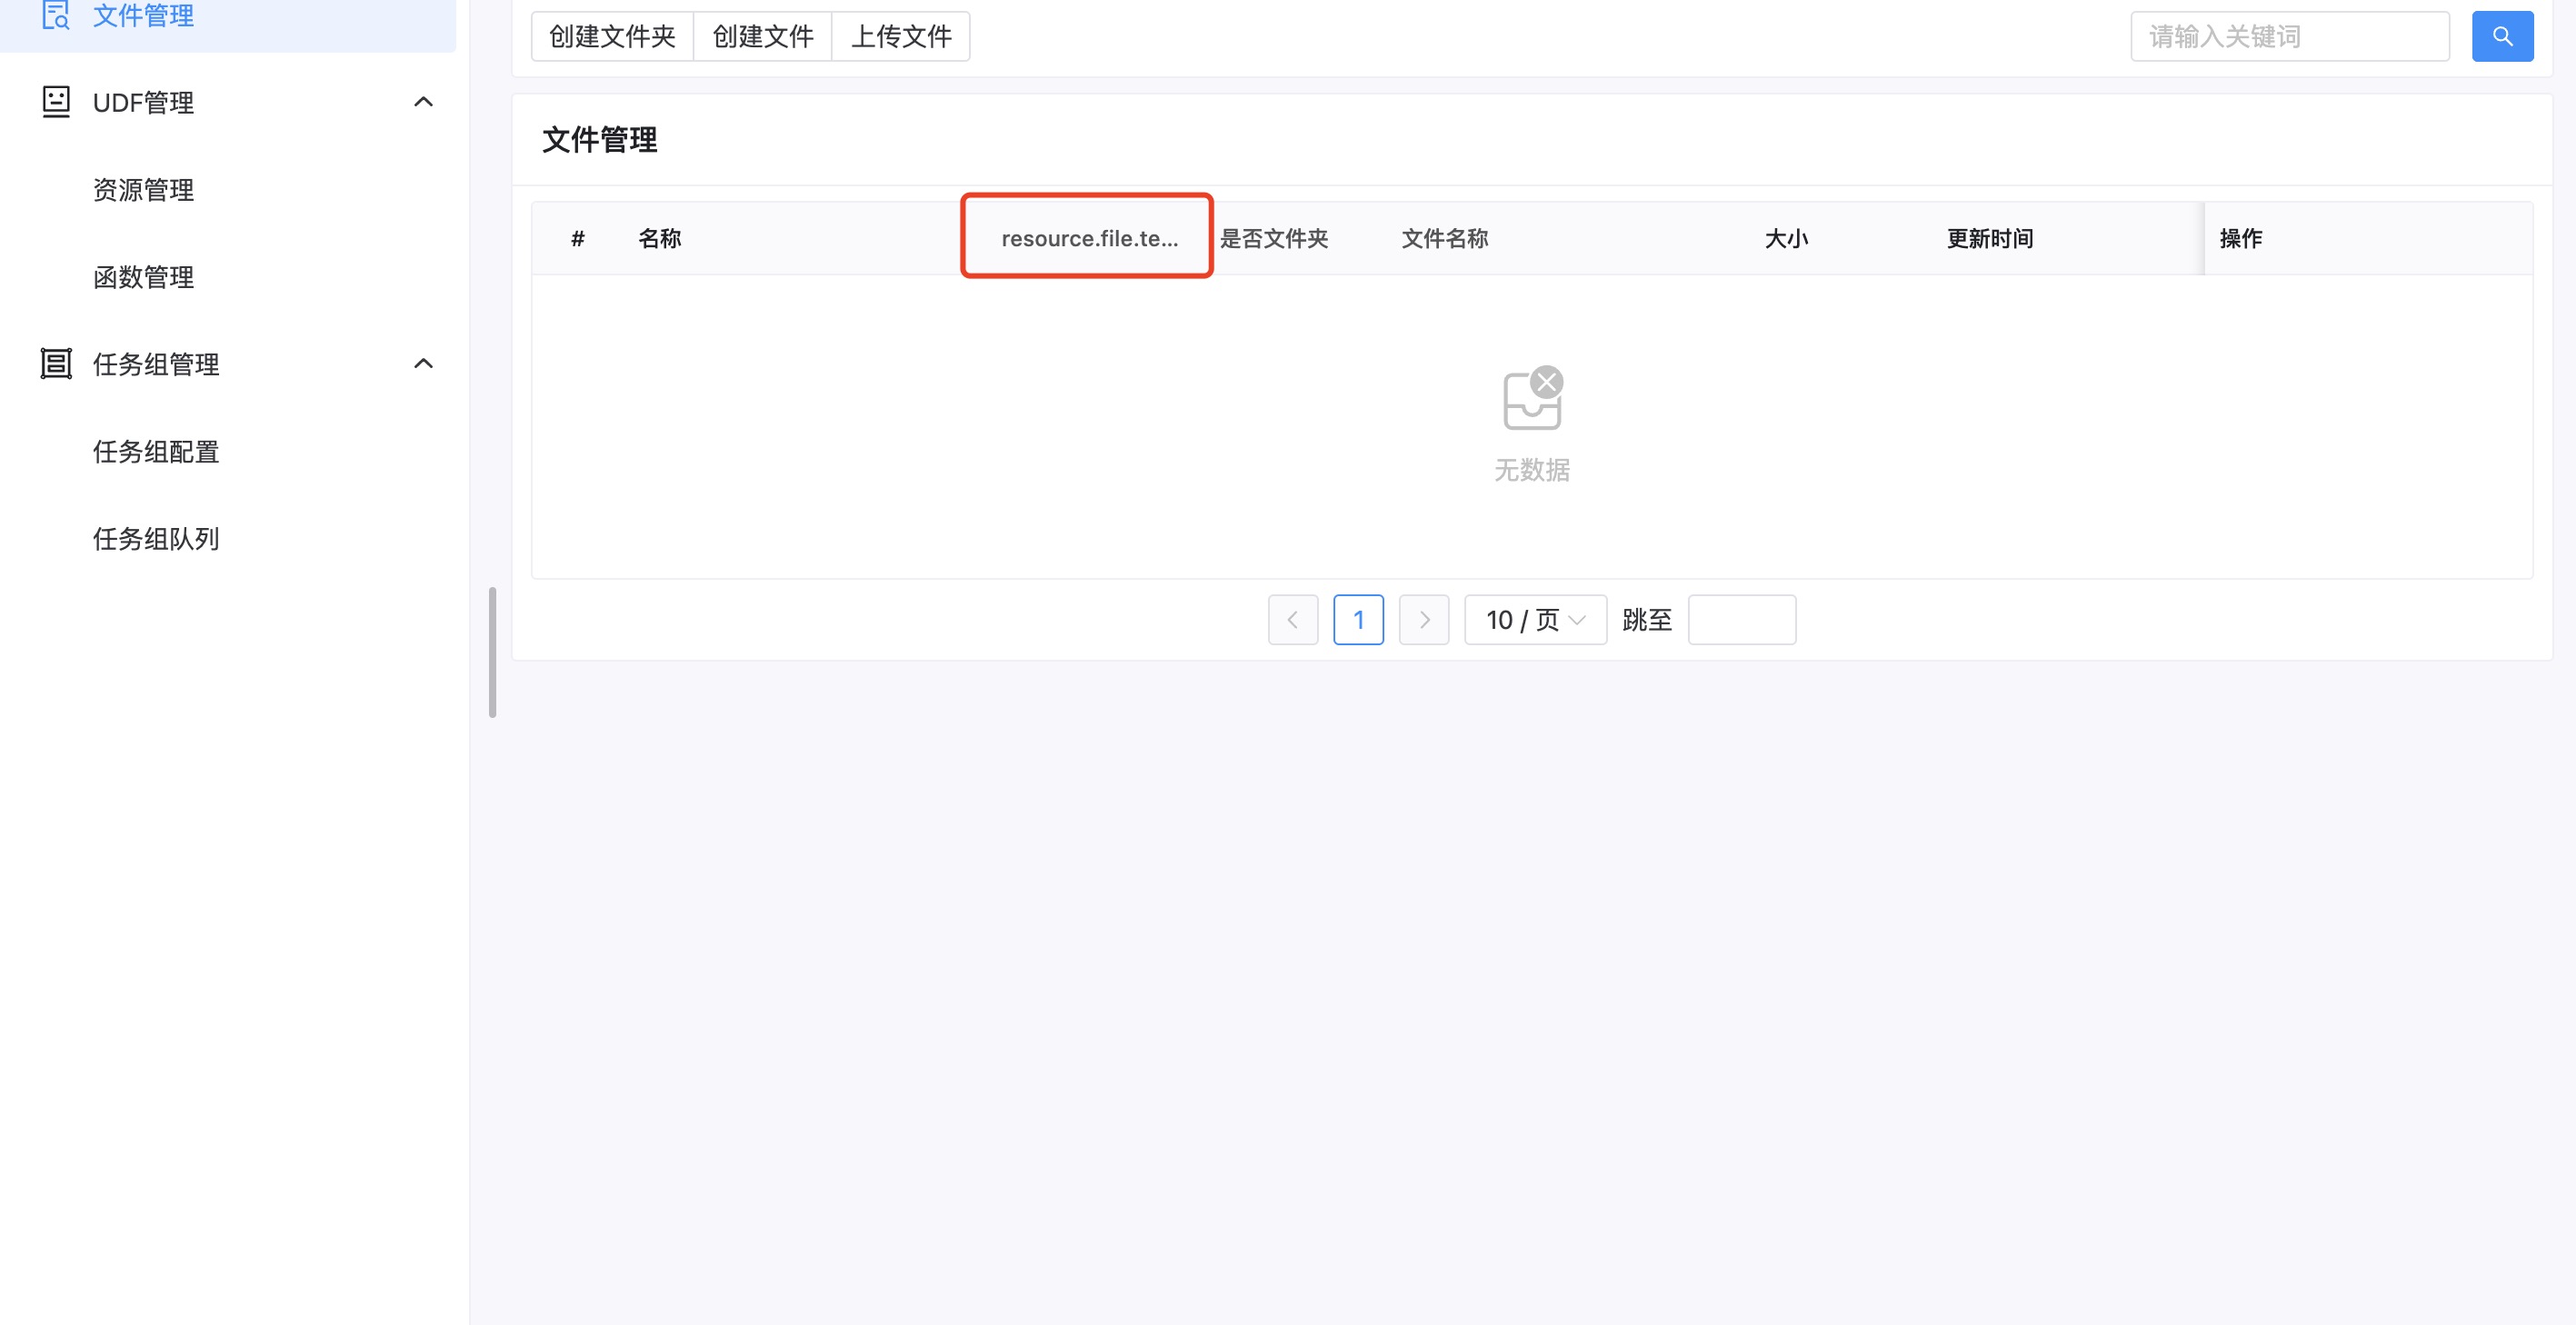Select page 1 in pagination

click(x=1358, y=620)
